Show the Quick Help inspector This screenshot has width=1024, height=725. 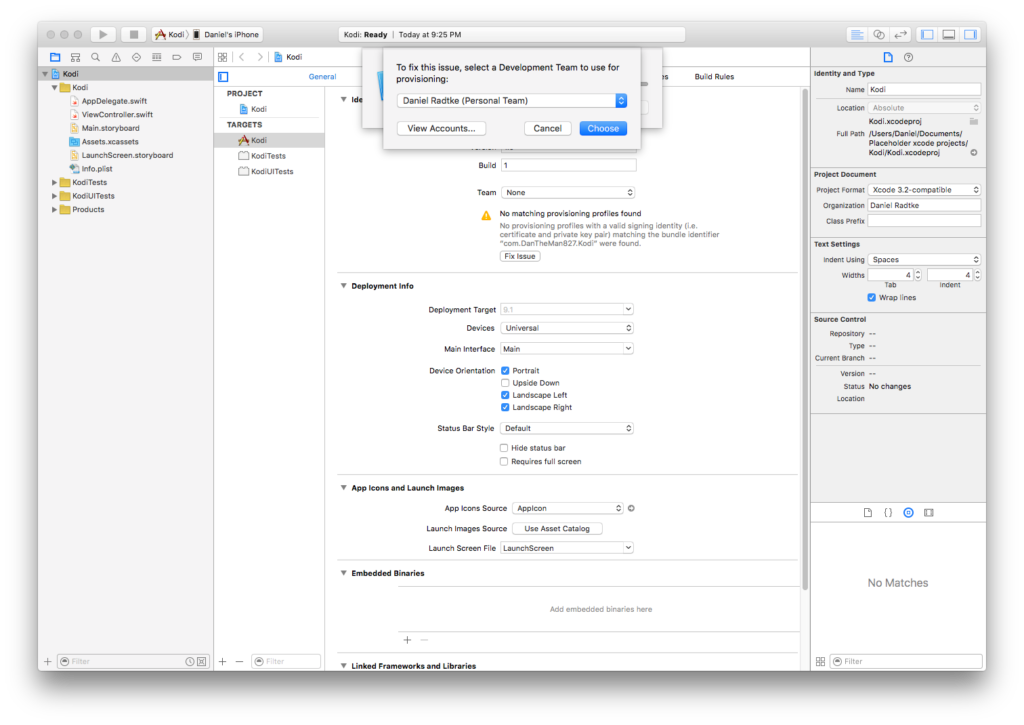[x=908, y=57]
